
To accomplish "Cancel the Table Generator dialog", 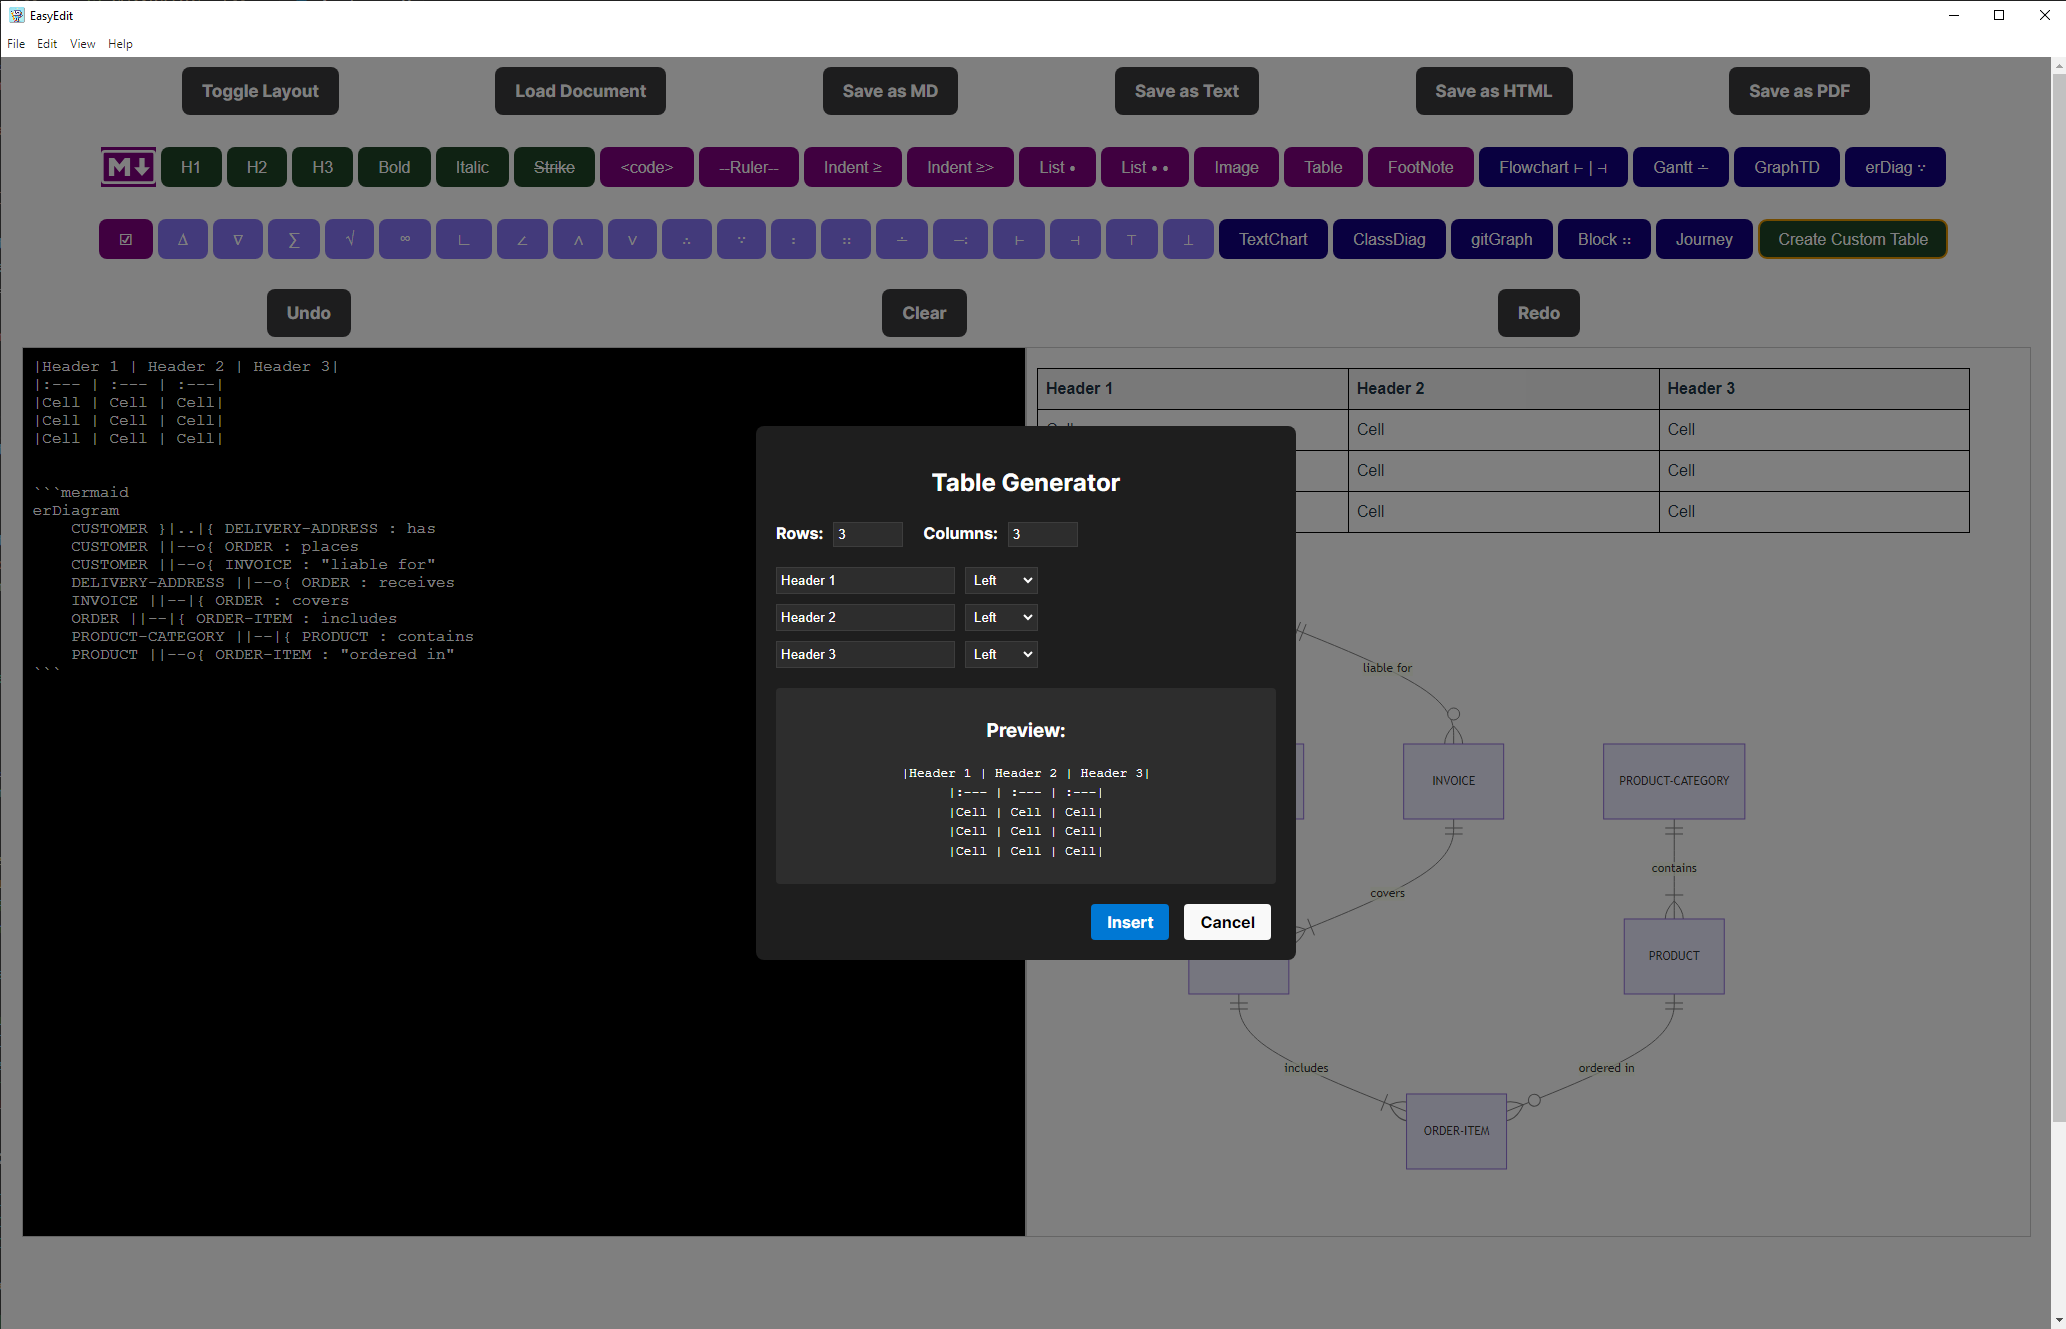I will point(1227,922).
